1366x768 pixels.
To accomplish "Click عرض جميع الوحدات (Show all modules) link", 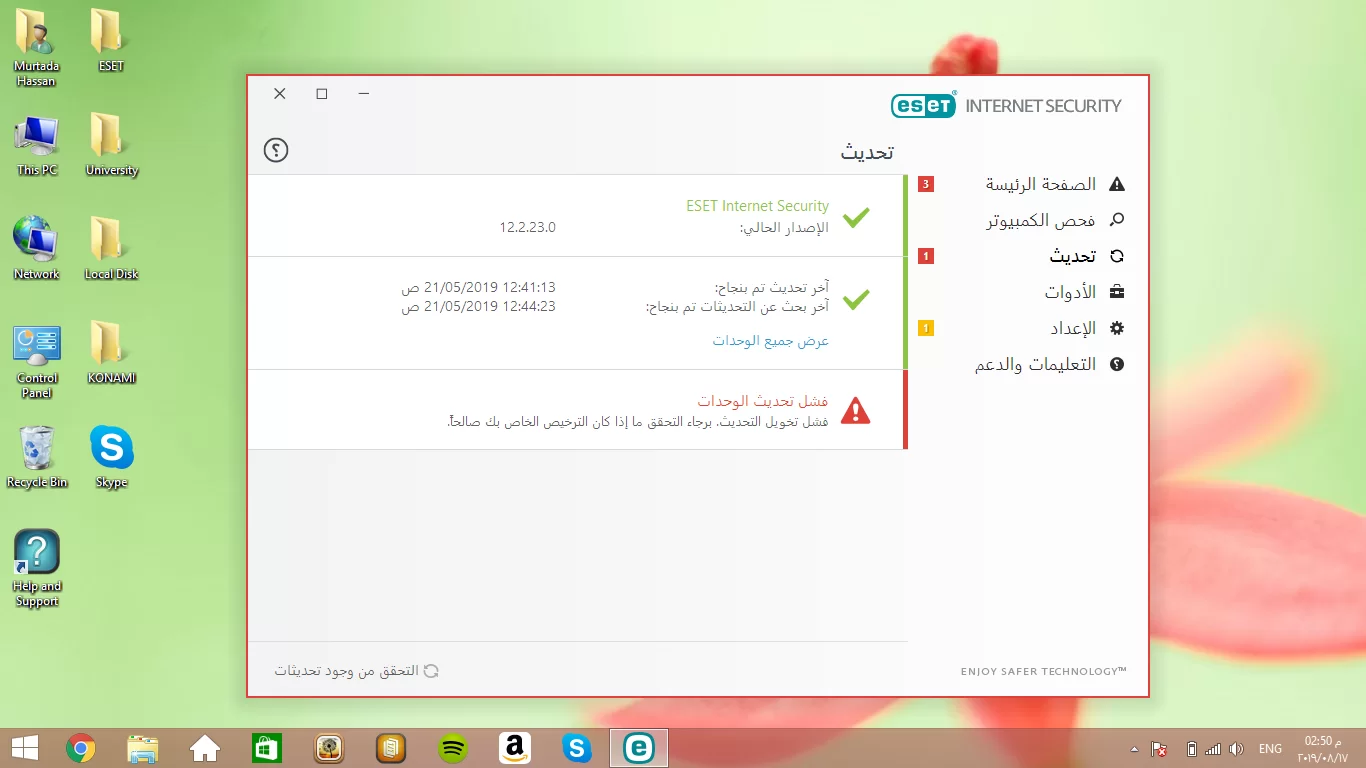I will 771,341.
